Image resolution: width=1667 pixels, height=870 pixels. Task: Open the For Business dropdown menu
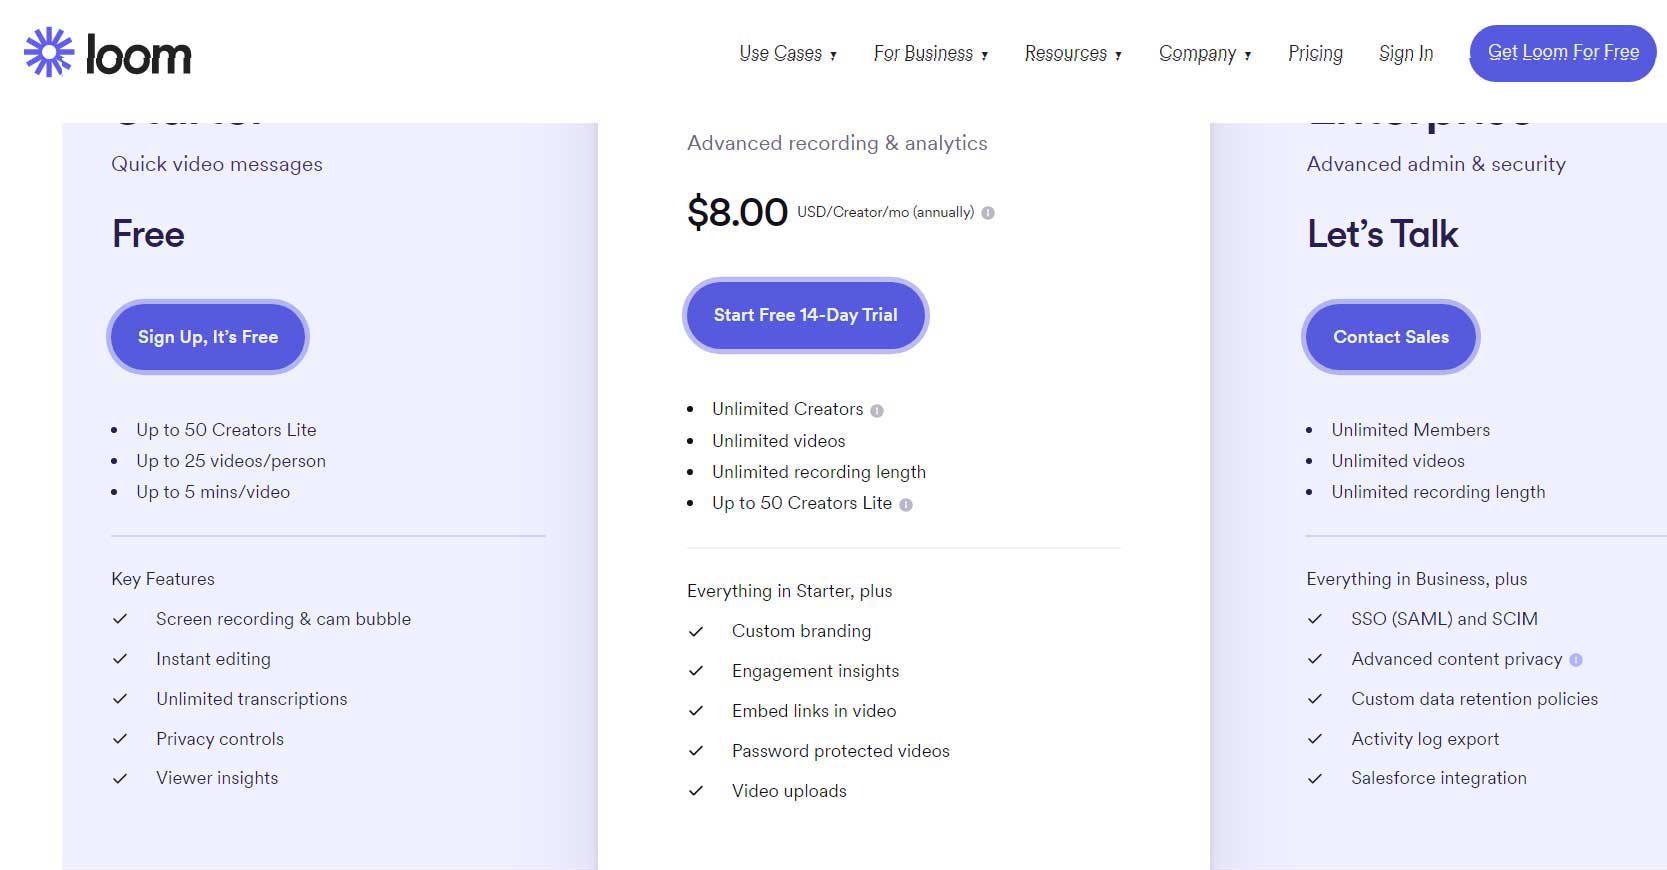click(x=930, y=53)
